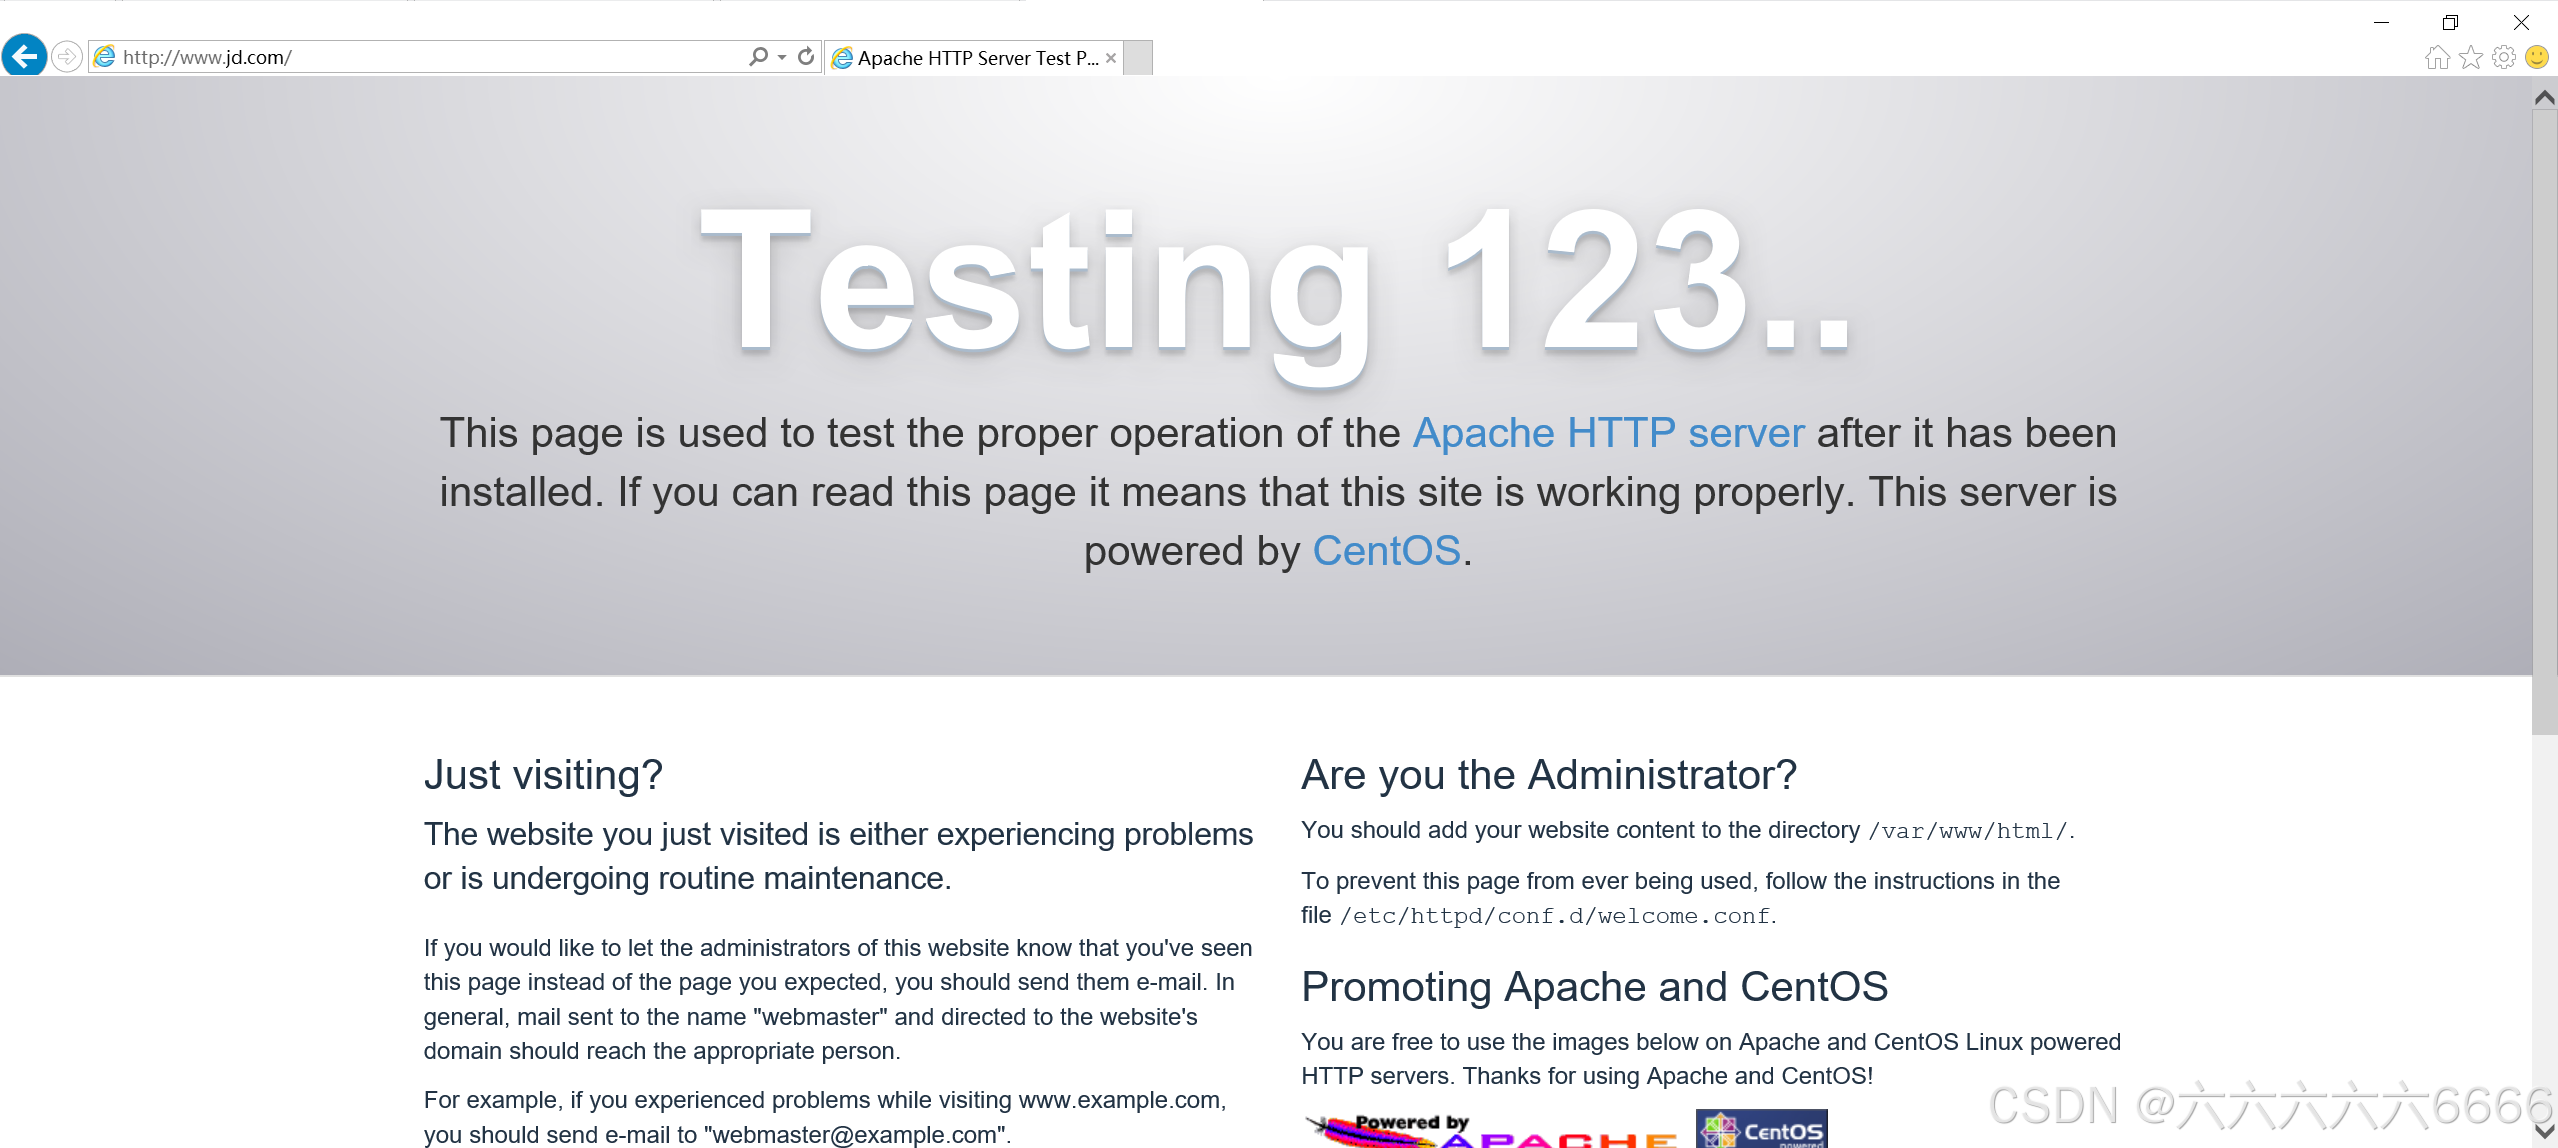Click scrollbar down arrow
The image size is (2558, 1148).
2545,1131
